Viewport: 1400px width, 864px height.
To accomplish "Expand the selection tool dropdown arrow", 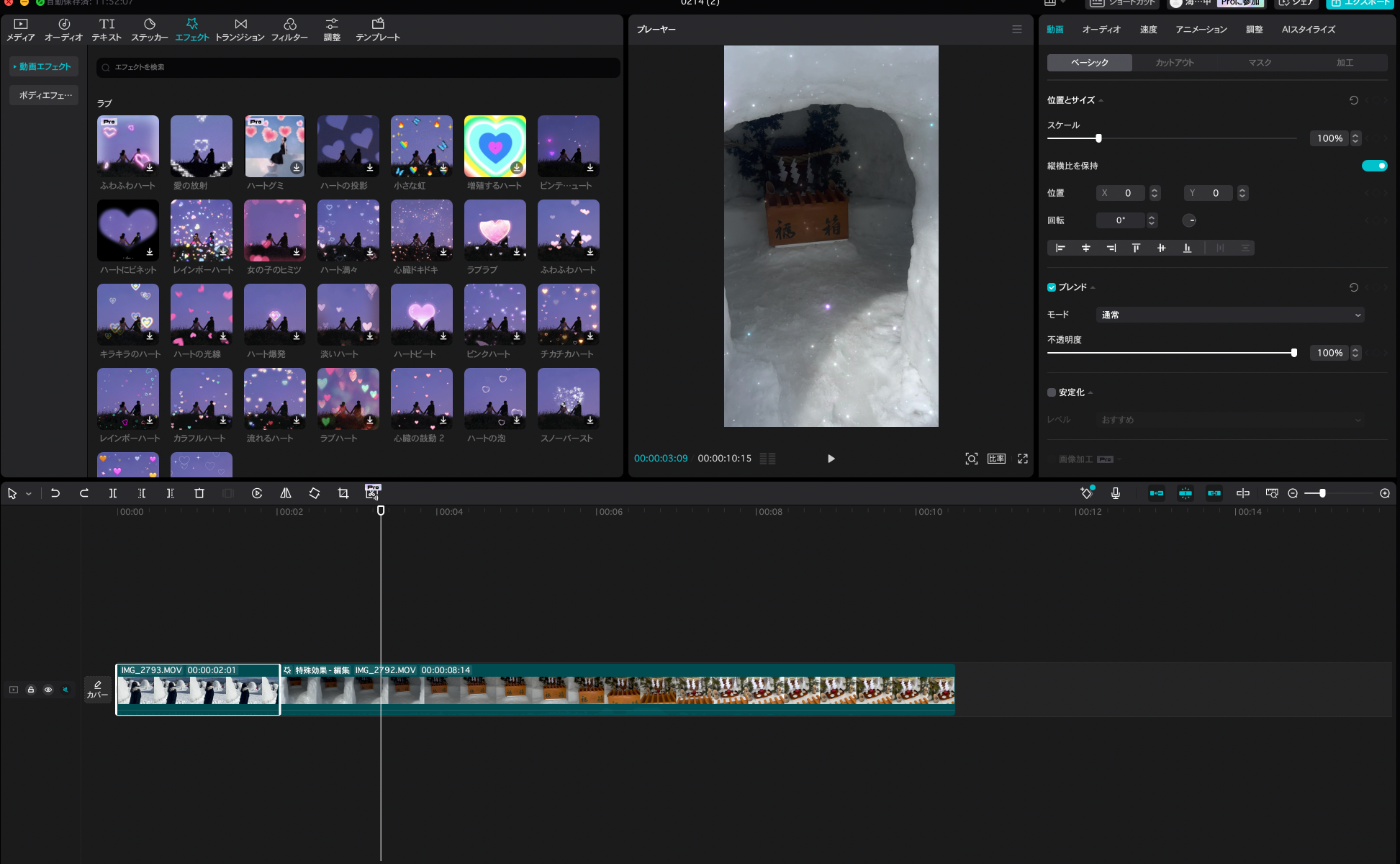I will tap(29, 494).
